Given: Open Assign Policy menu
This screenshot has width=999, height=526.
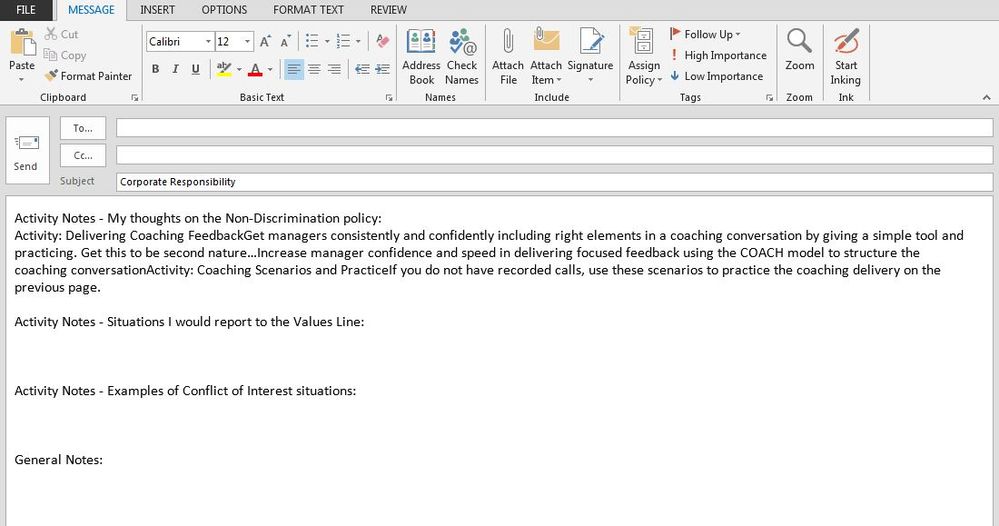Looking at the screenshot, I should tap(643, 57).
